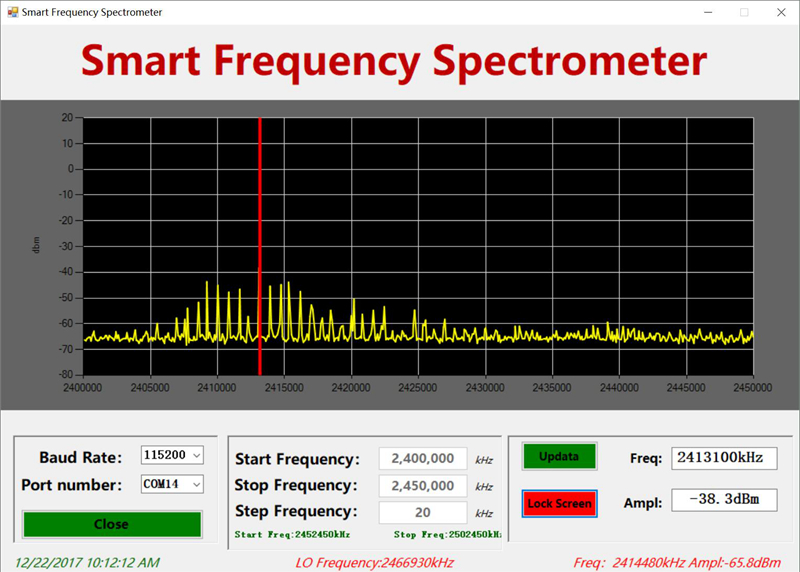Click the Freq readout box showing 2413100kHz

pyautogui.click(x=724, y=458)
